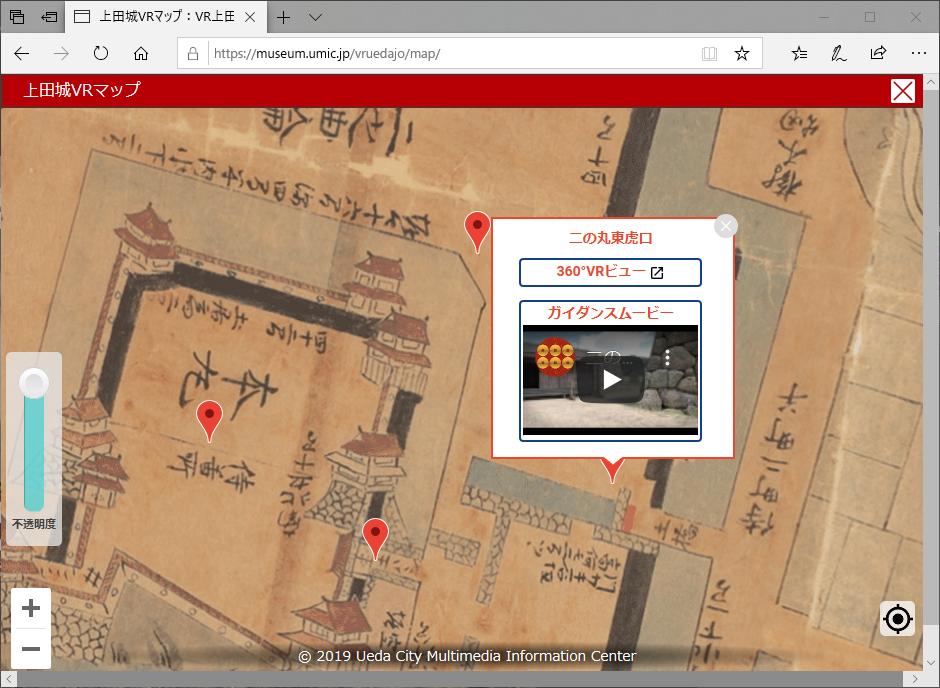The height and width of the screenshot is (688, 940).
Task: Open the Add notes pen tool
Action: pos(839,54)
